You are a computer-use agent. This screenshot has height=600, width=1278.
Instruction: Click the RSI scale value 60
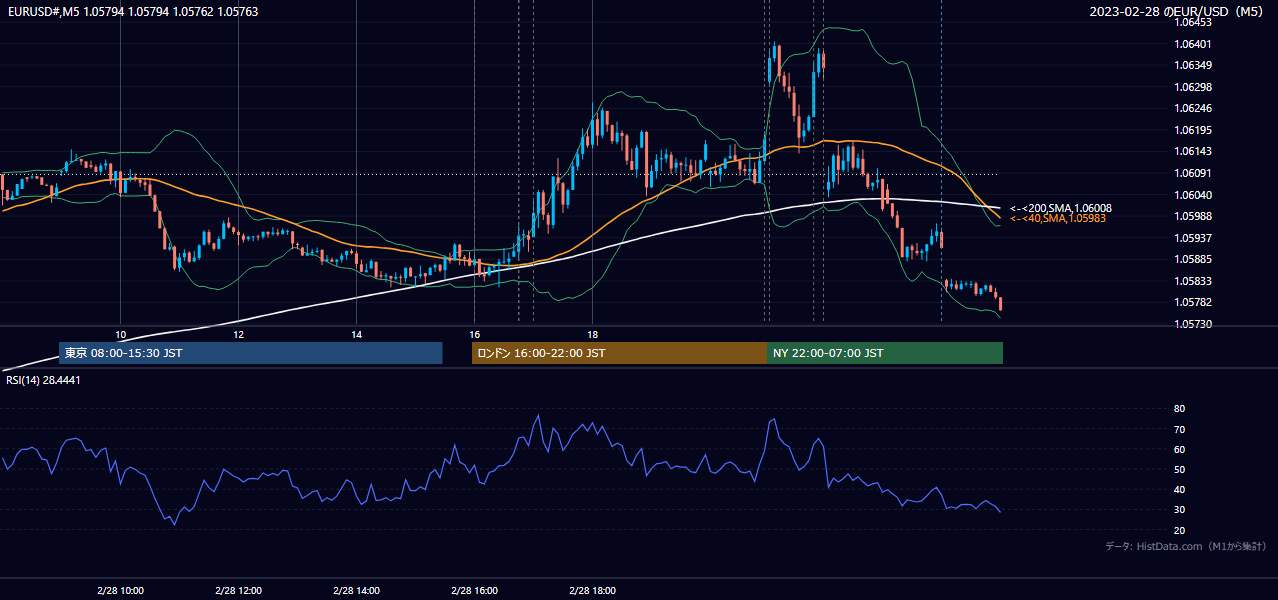point(1179,449)
